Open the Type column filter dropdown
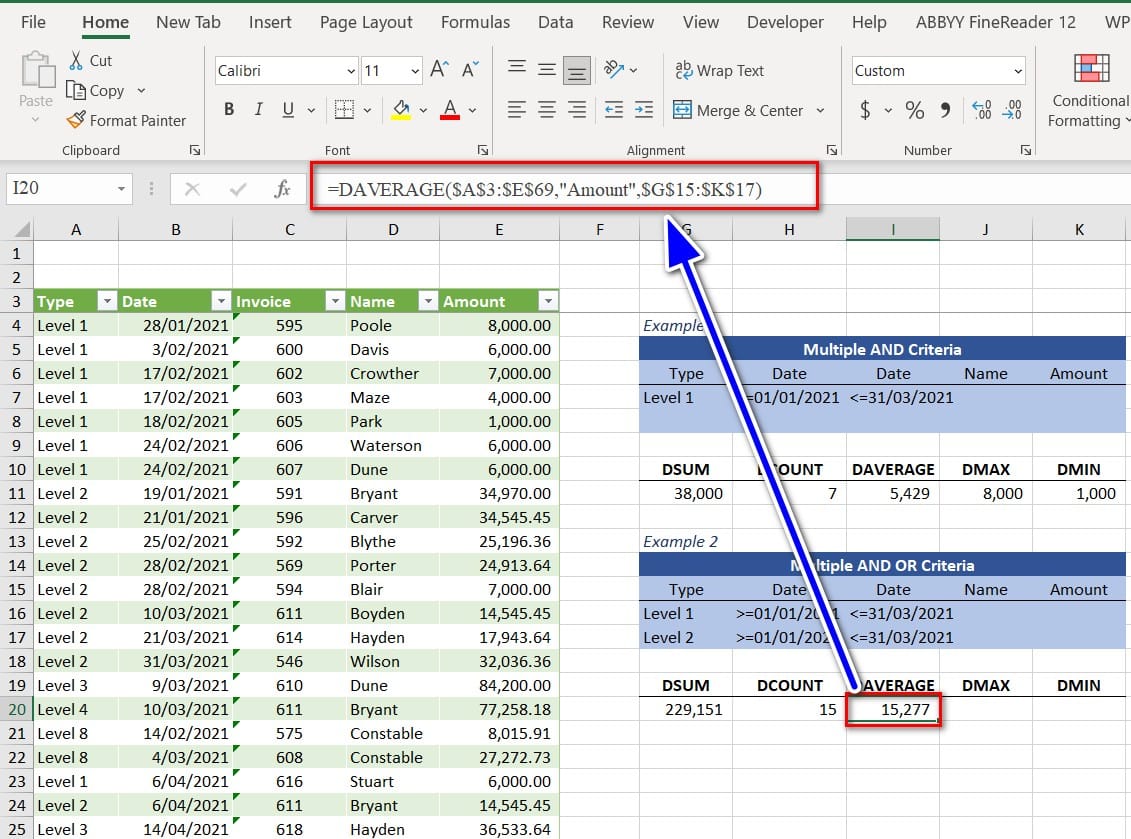The image size is (1131, 839). 107,301
